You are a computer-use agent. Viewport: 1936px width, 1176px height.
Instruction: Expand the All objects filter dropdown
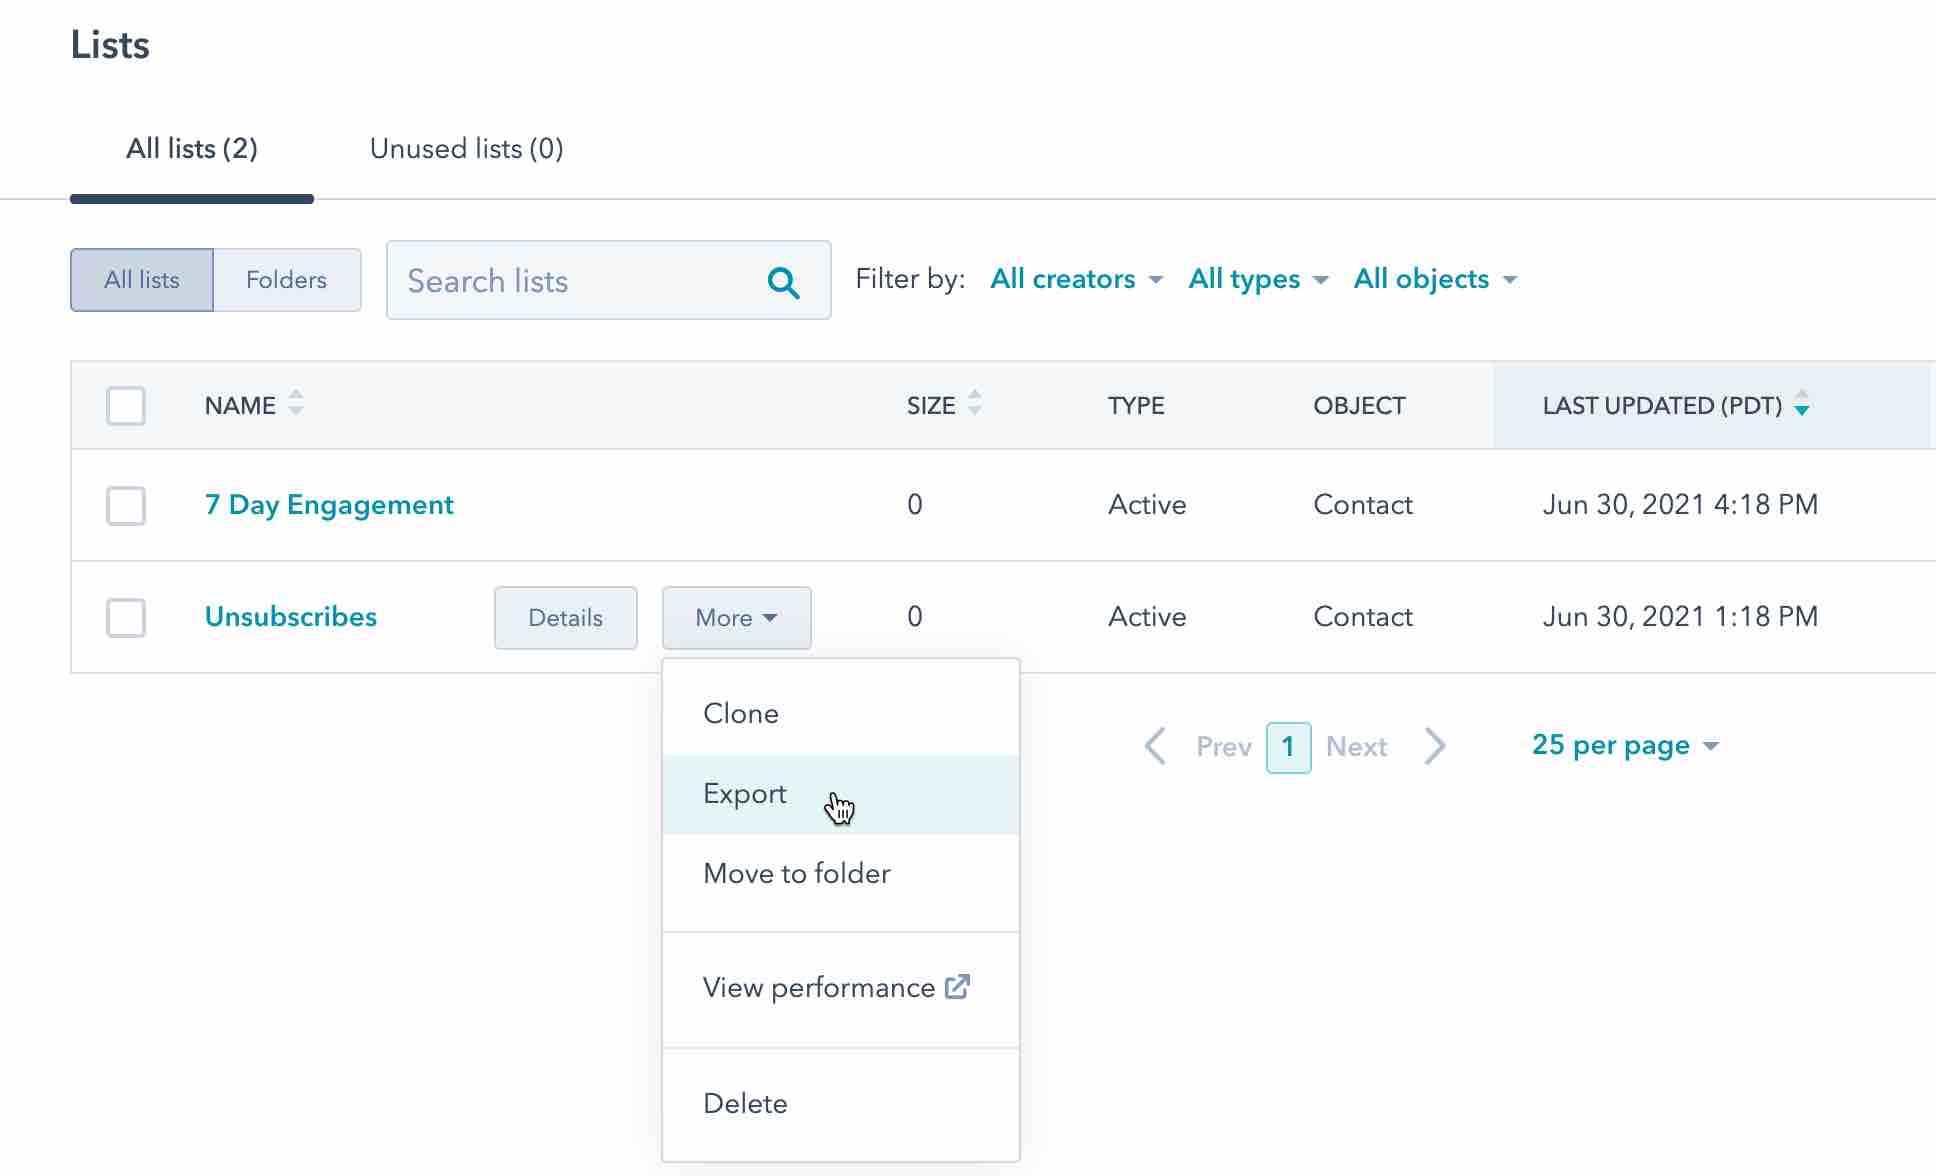pyautogui.click(x=1433, y=279)
